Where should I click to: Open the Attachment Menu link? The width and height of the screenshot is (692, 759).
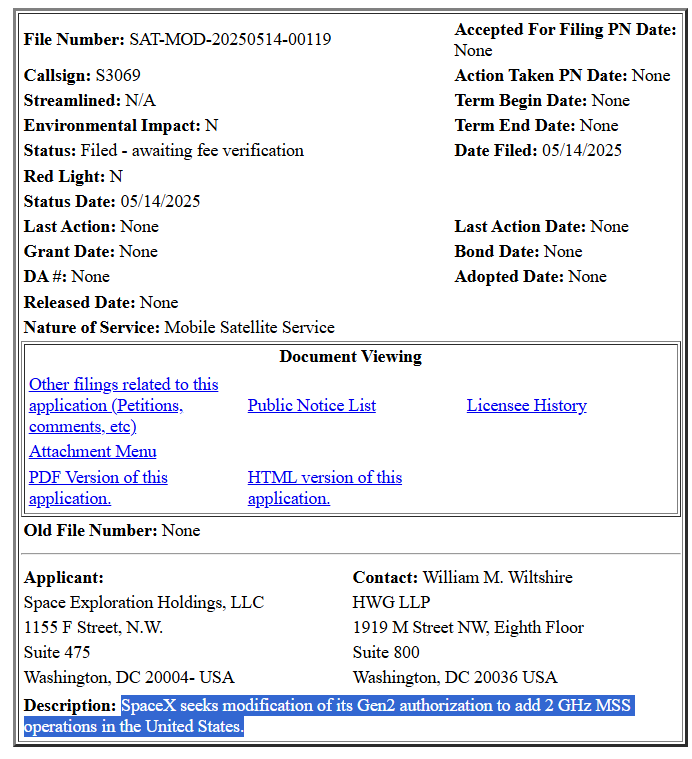coord(93,451)
